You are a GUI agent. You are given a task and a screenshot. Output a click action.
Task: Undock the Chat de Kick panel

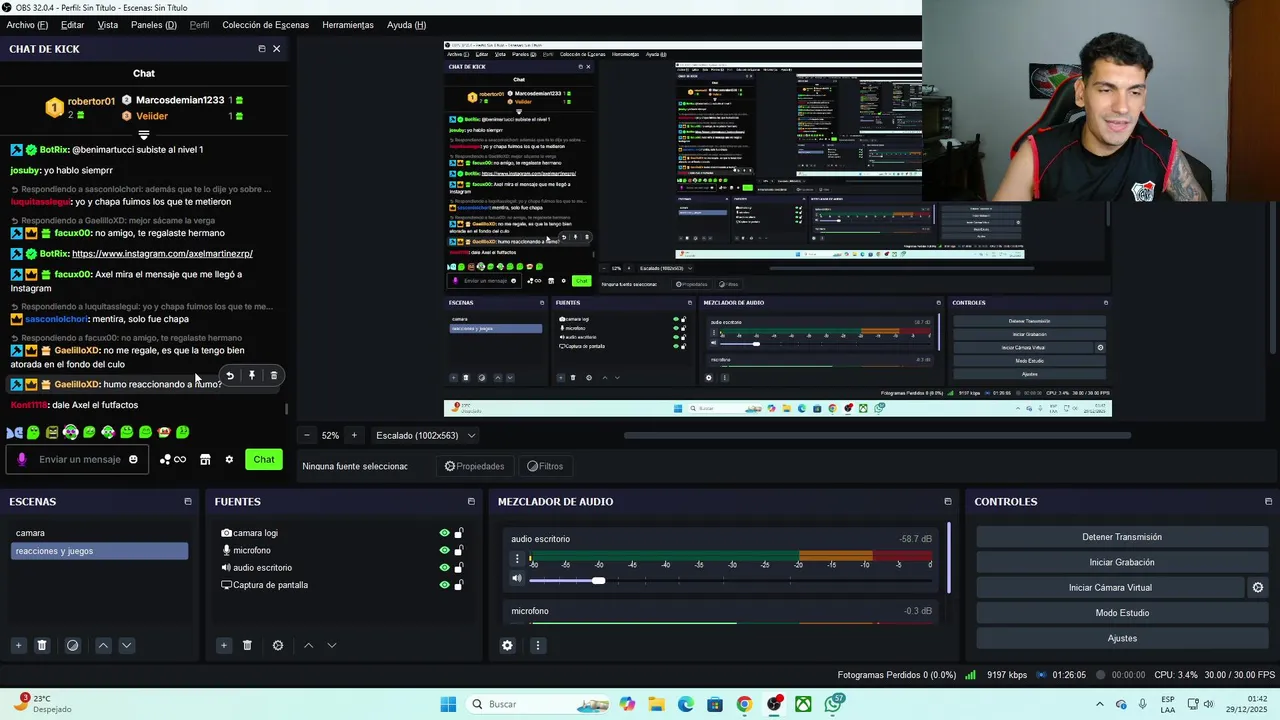point(262,49)
